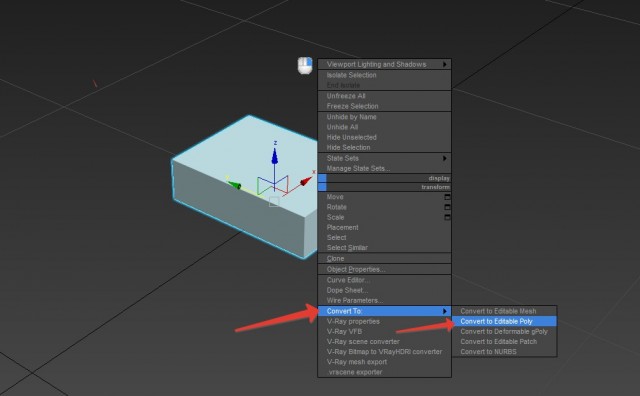Screen dimensions: 640x396
Task: Click the Select menu entry
Action: tap(384, 238)
